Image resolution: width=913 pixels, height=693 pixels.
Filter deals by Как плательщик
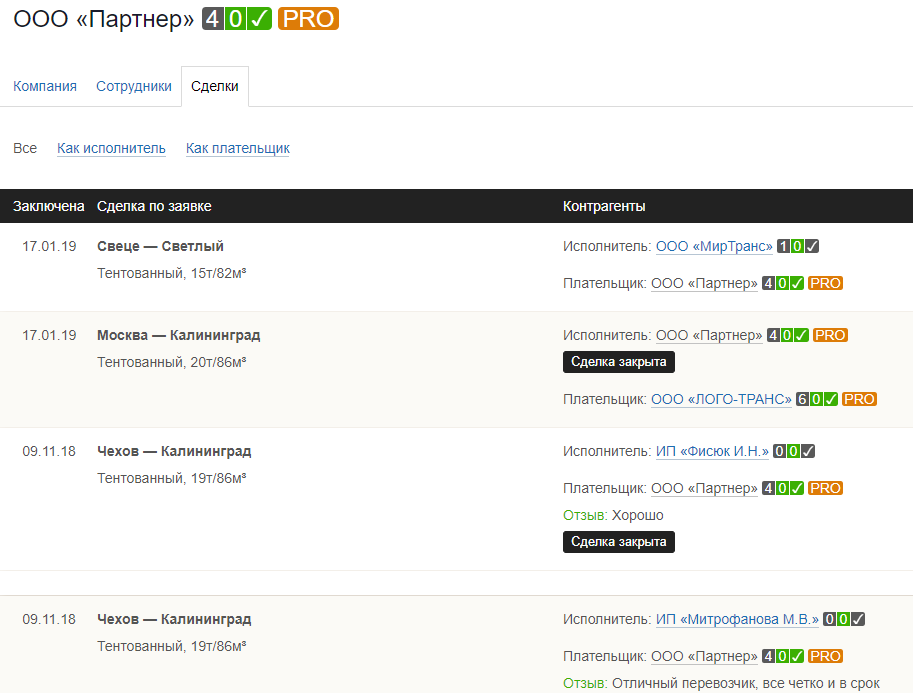pos(237,148)
